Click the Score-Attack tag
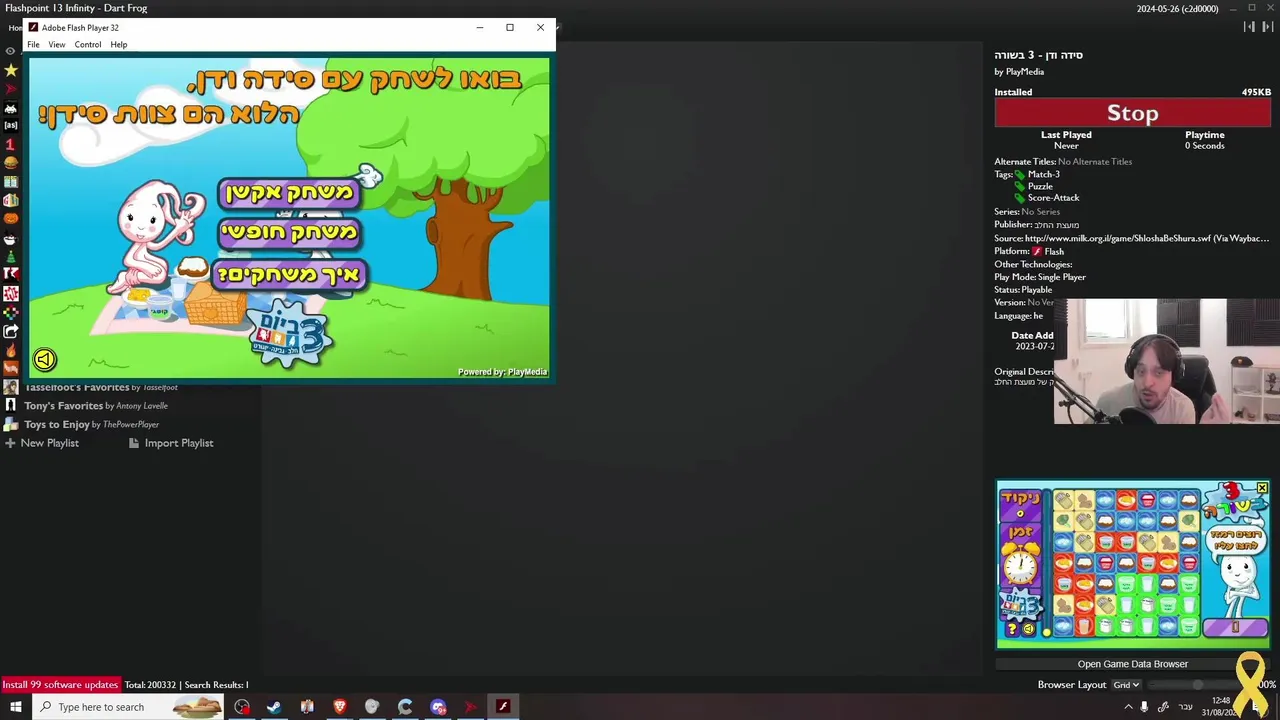This screenshot has width=1280, height=720. point(1053,198)
